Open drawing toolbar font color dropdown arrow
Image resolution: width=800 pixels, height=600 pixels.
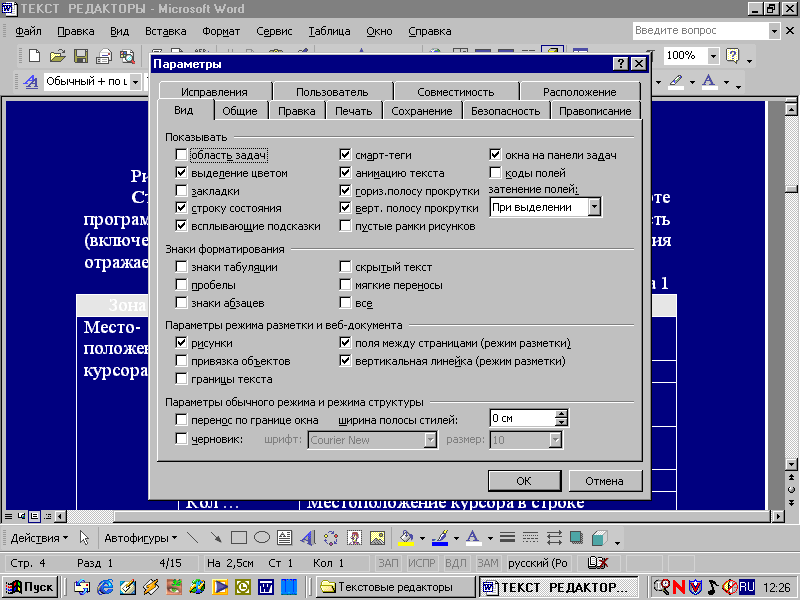click(x=490, y=538)
